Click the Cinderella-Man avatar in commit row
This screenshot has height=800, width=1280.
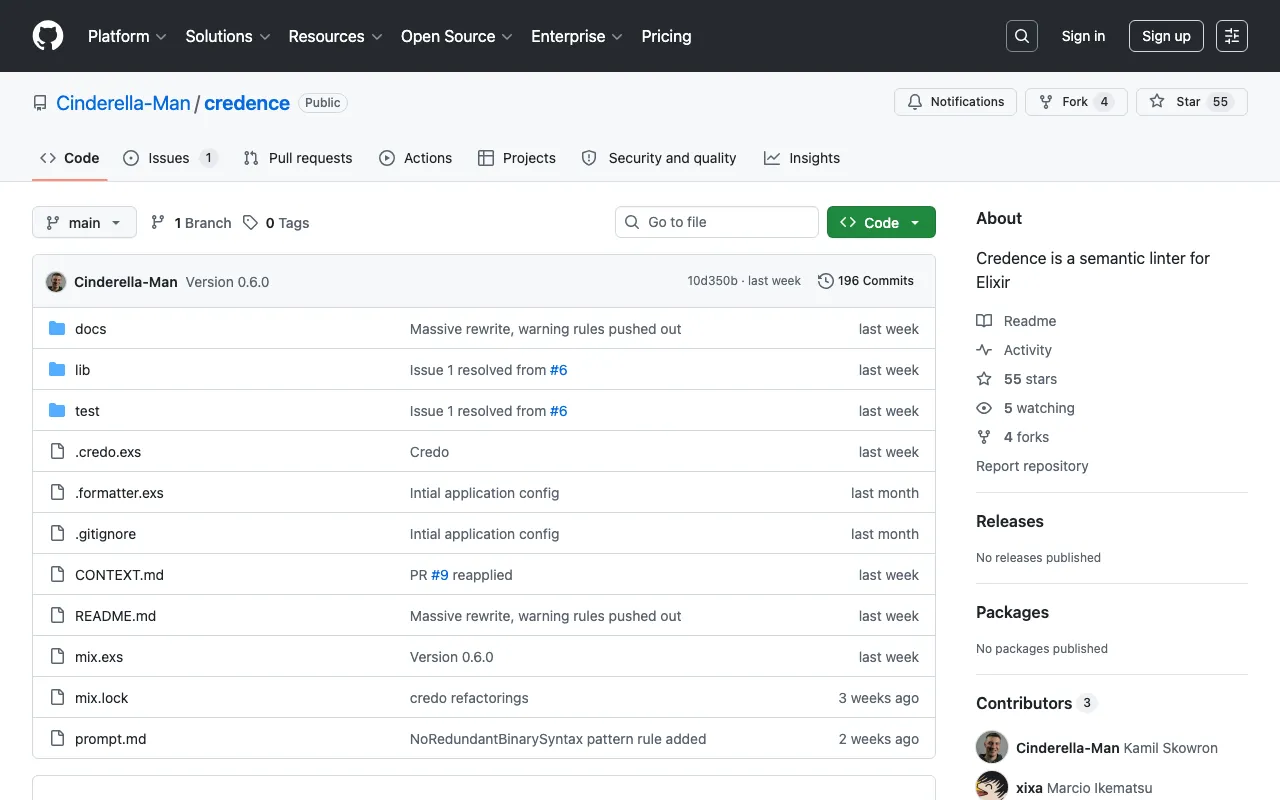[56, 282]
